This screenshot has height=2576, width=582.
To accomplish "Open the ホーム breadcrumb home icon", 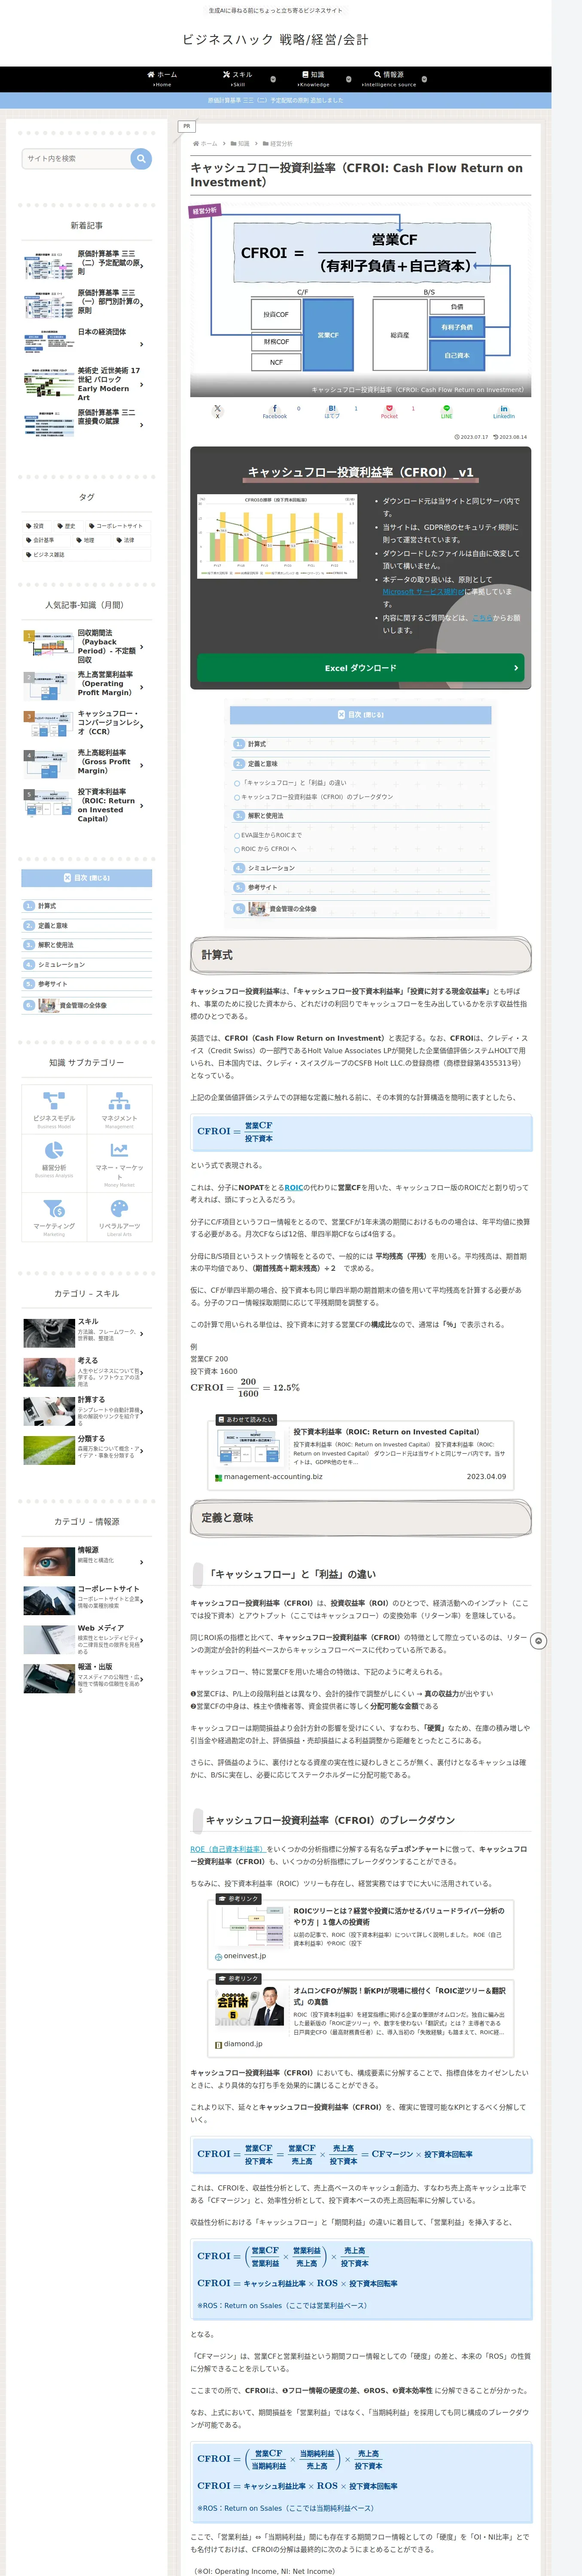I will 205,143.
